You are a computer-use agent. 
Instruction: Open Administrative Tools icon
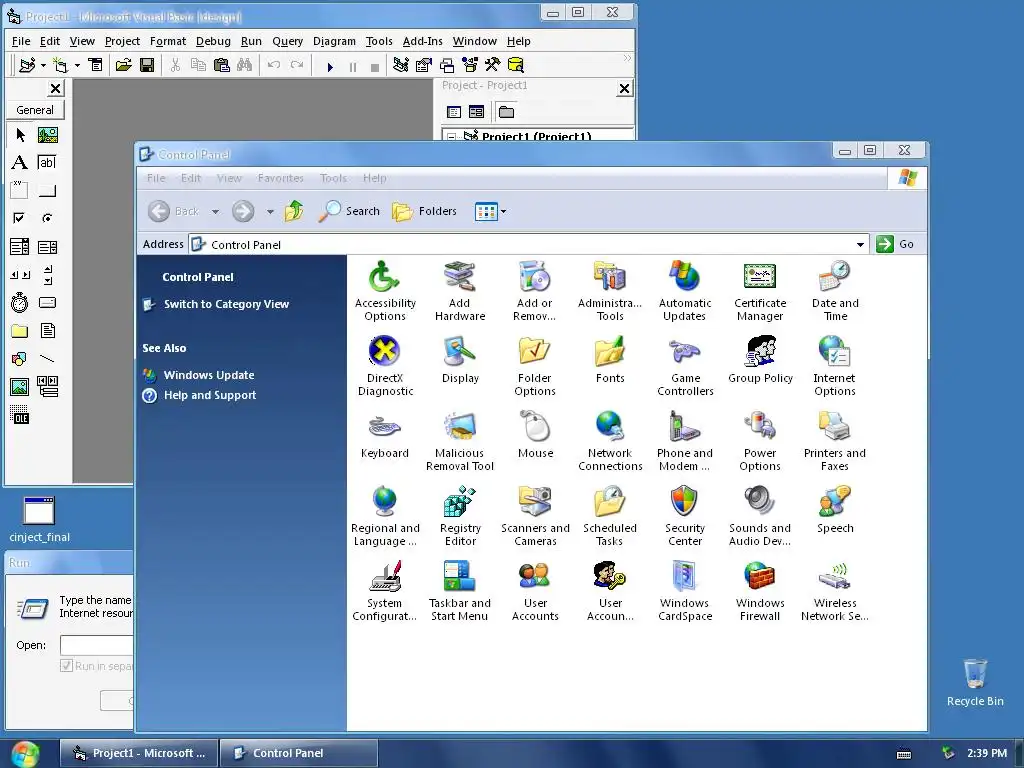coord(610,291)
